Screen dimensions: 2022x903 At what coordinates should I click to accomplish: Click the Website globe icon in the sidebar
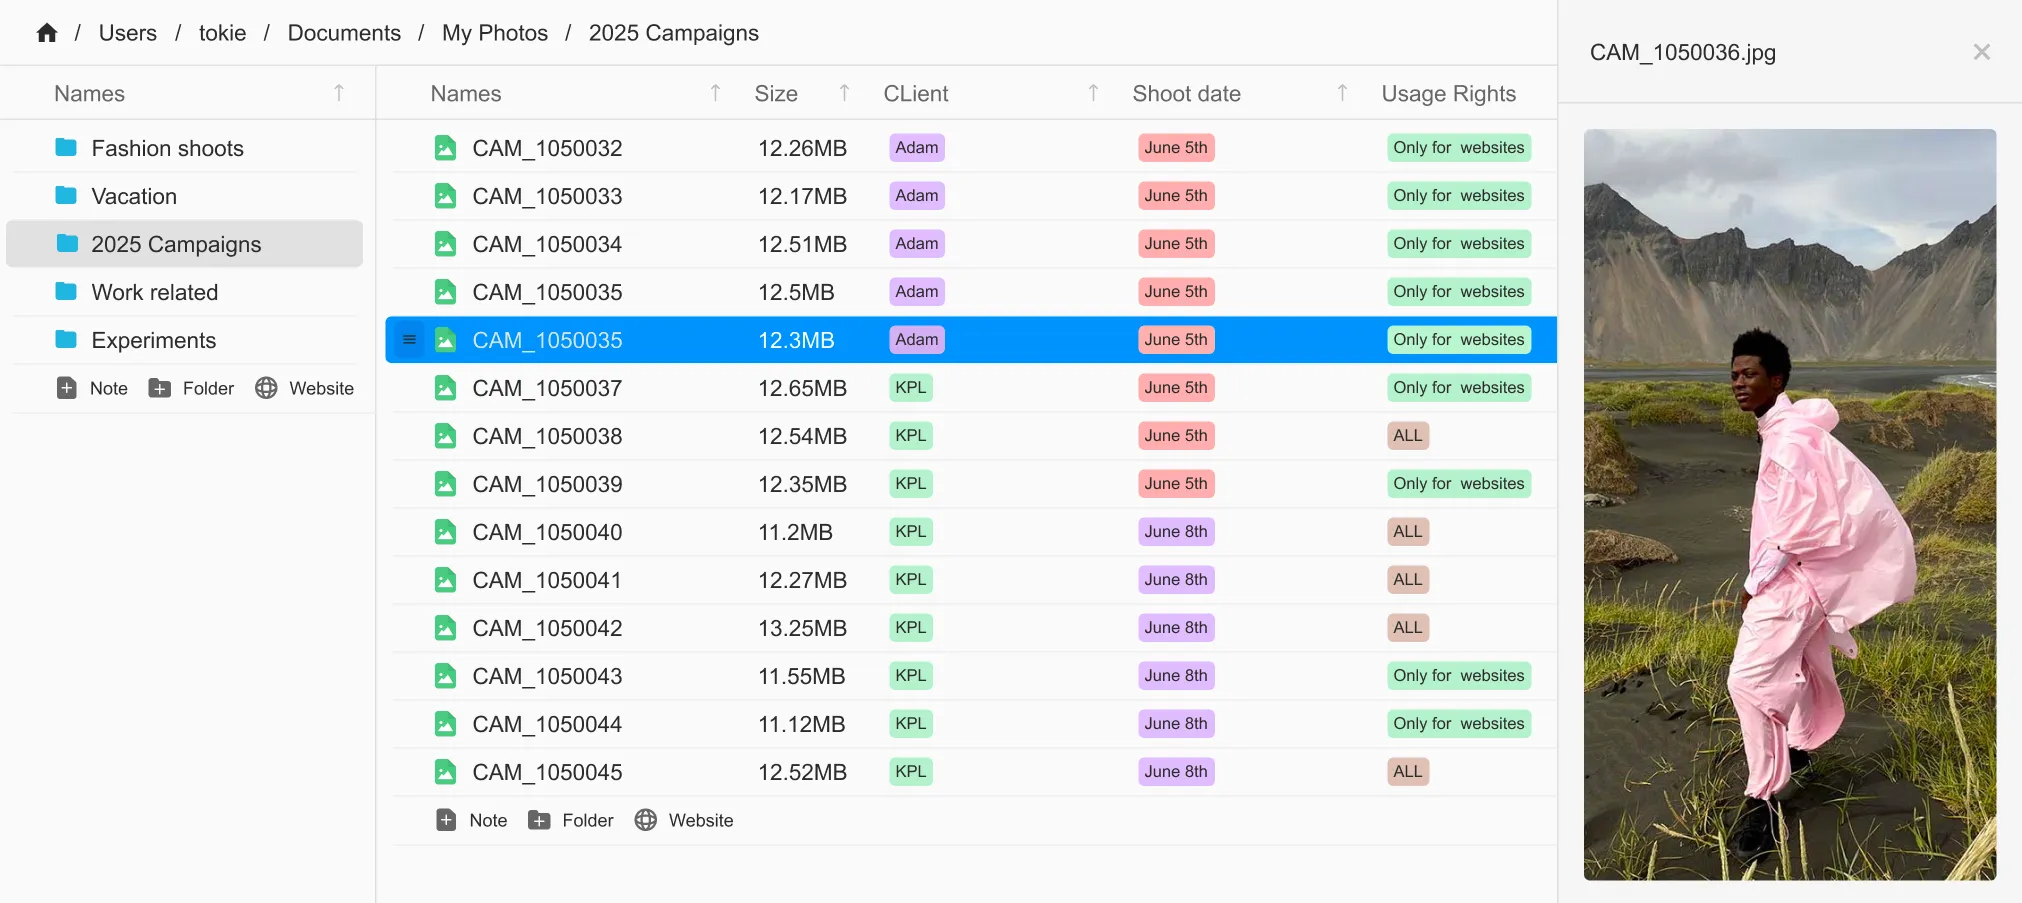(266, 388)
